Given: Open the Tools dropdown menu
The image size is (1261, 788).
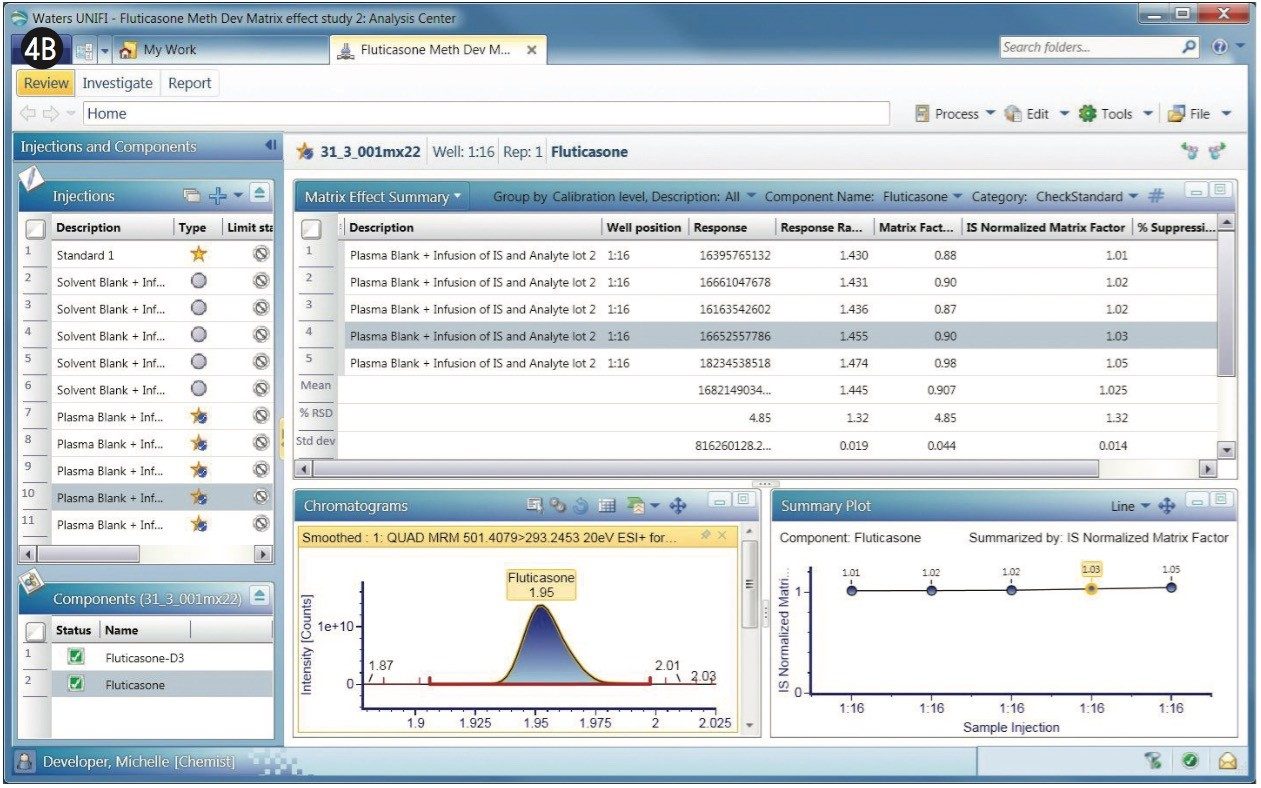Looking at the screenshot, I should (1115, 114).
